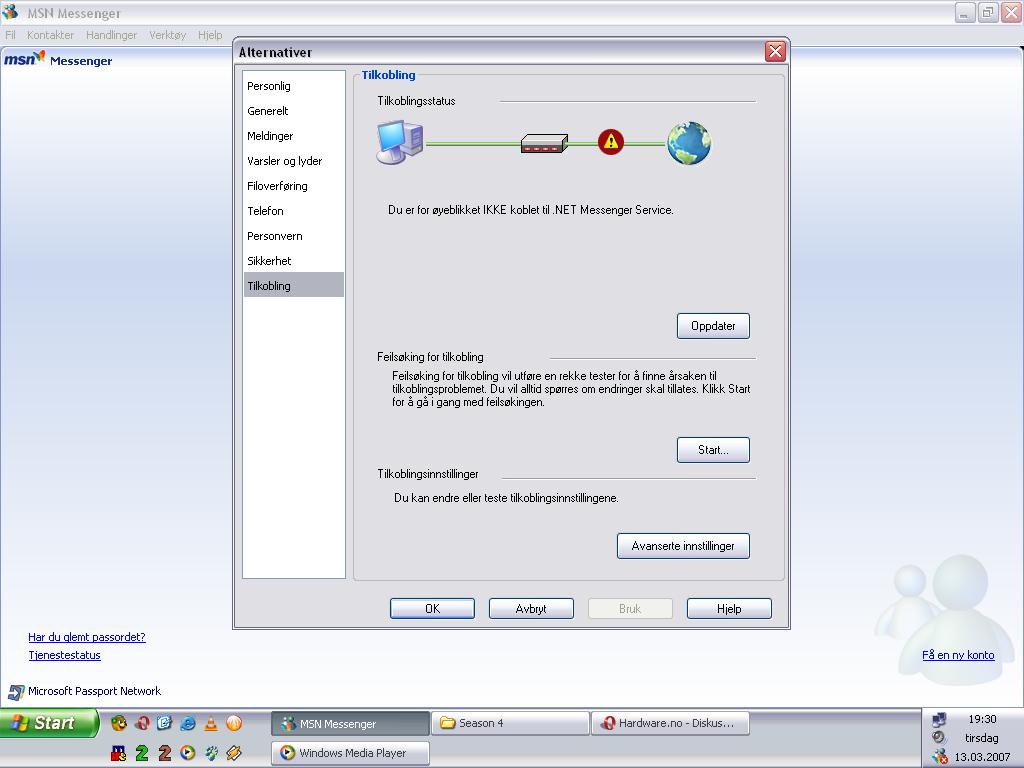
Task: Click the globe icon in connection diagram
Action: (x=689, y=143)
